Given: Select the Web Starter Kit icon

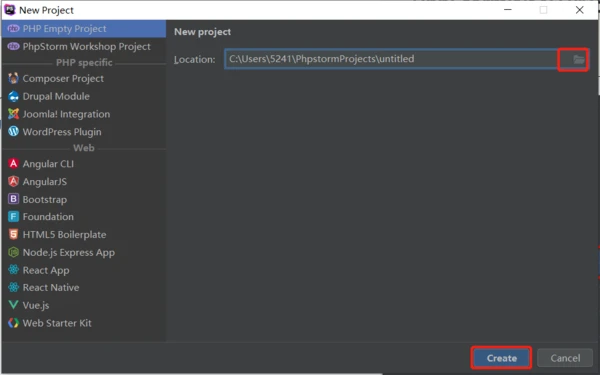Looking at the screenshot, I should (x=13, y=323).
